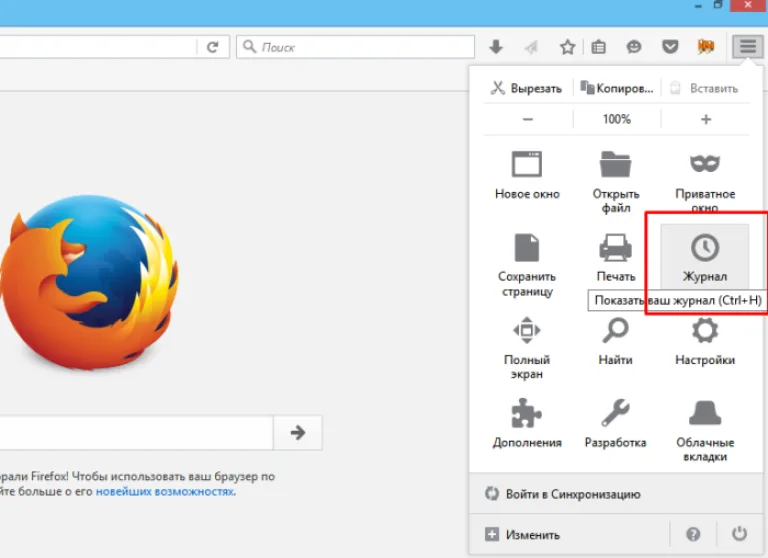Click the send tab paper-plane icon
This screenshot has height=558, width=768.
(531, 47)
